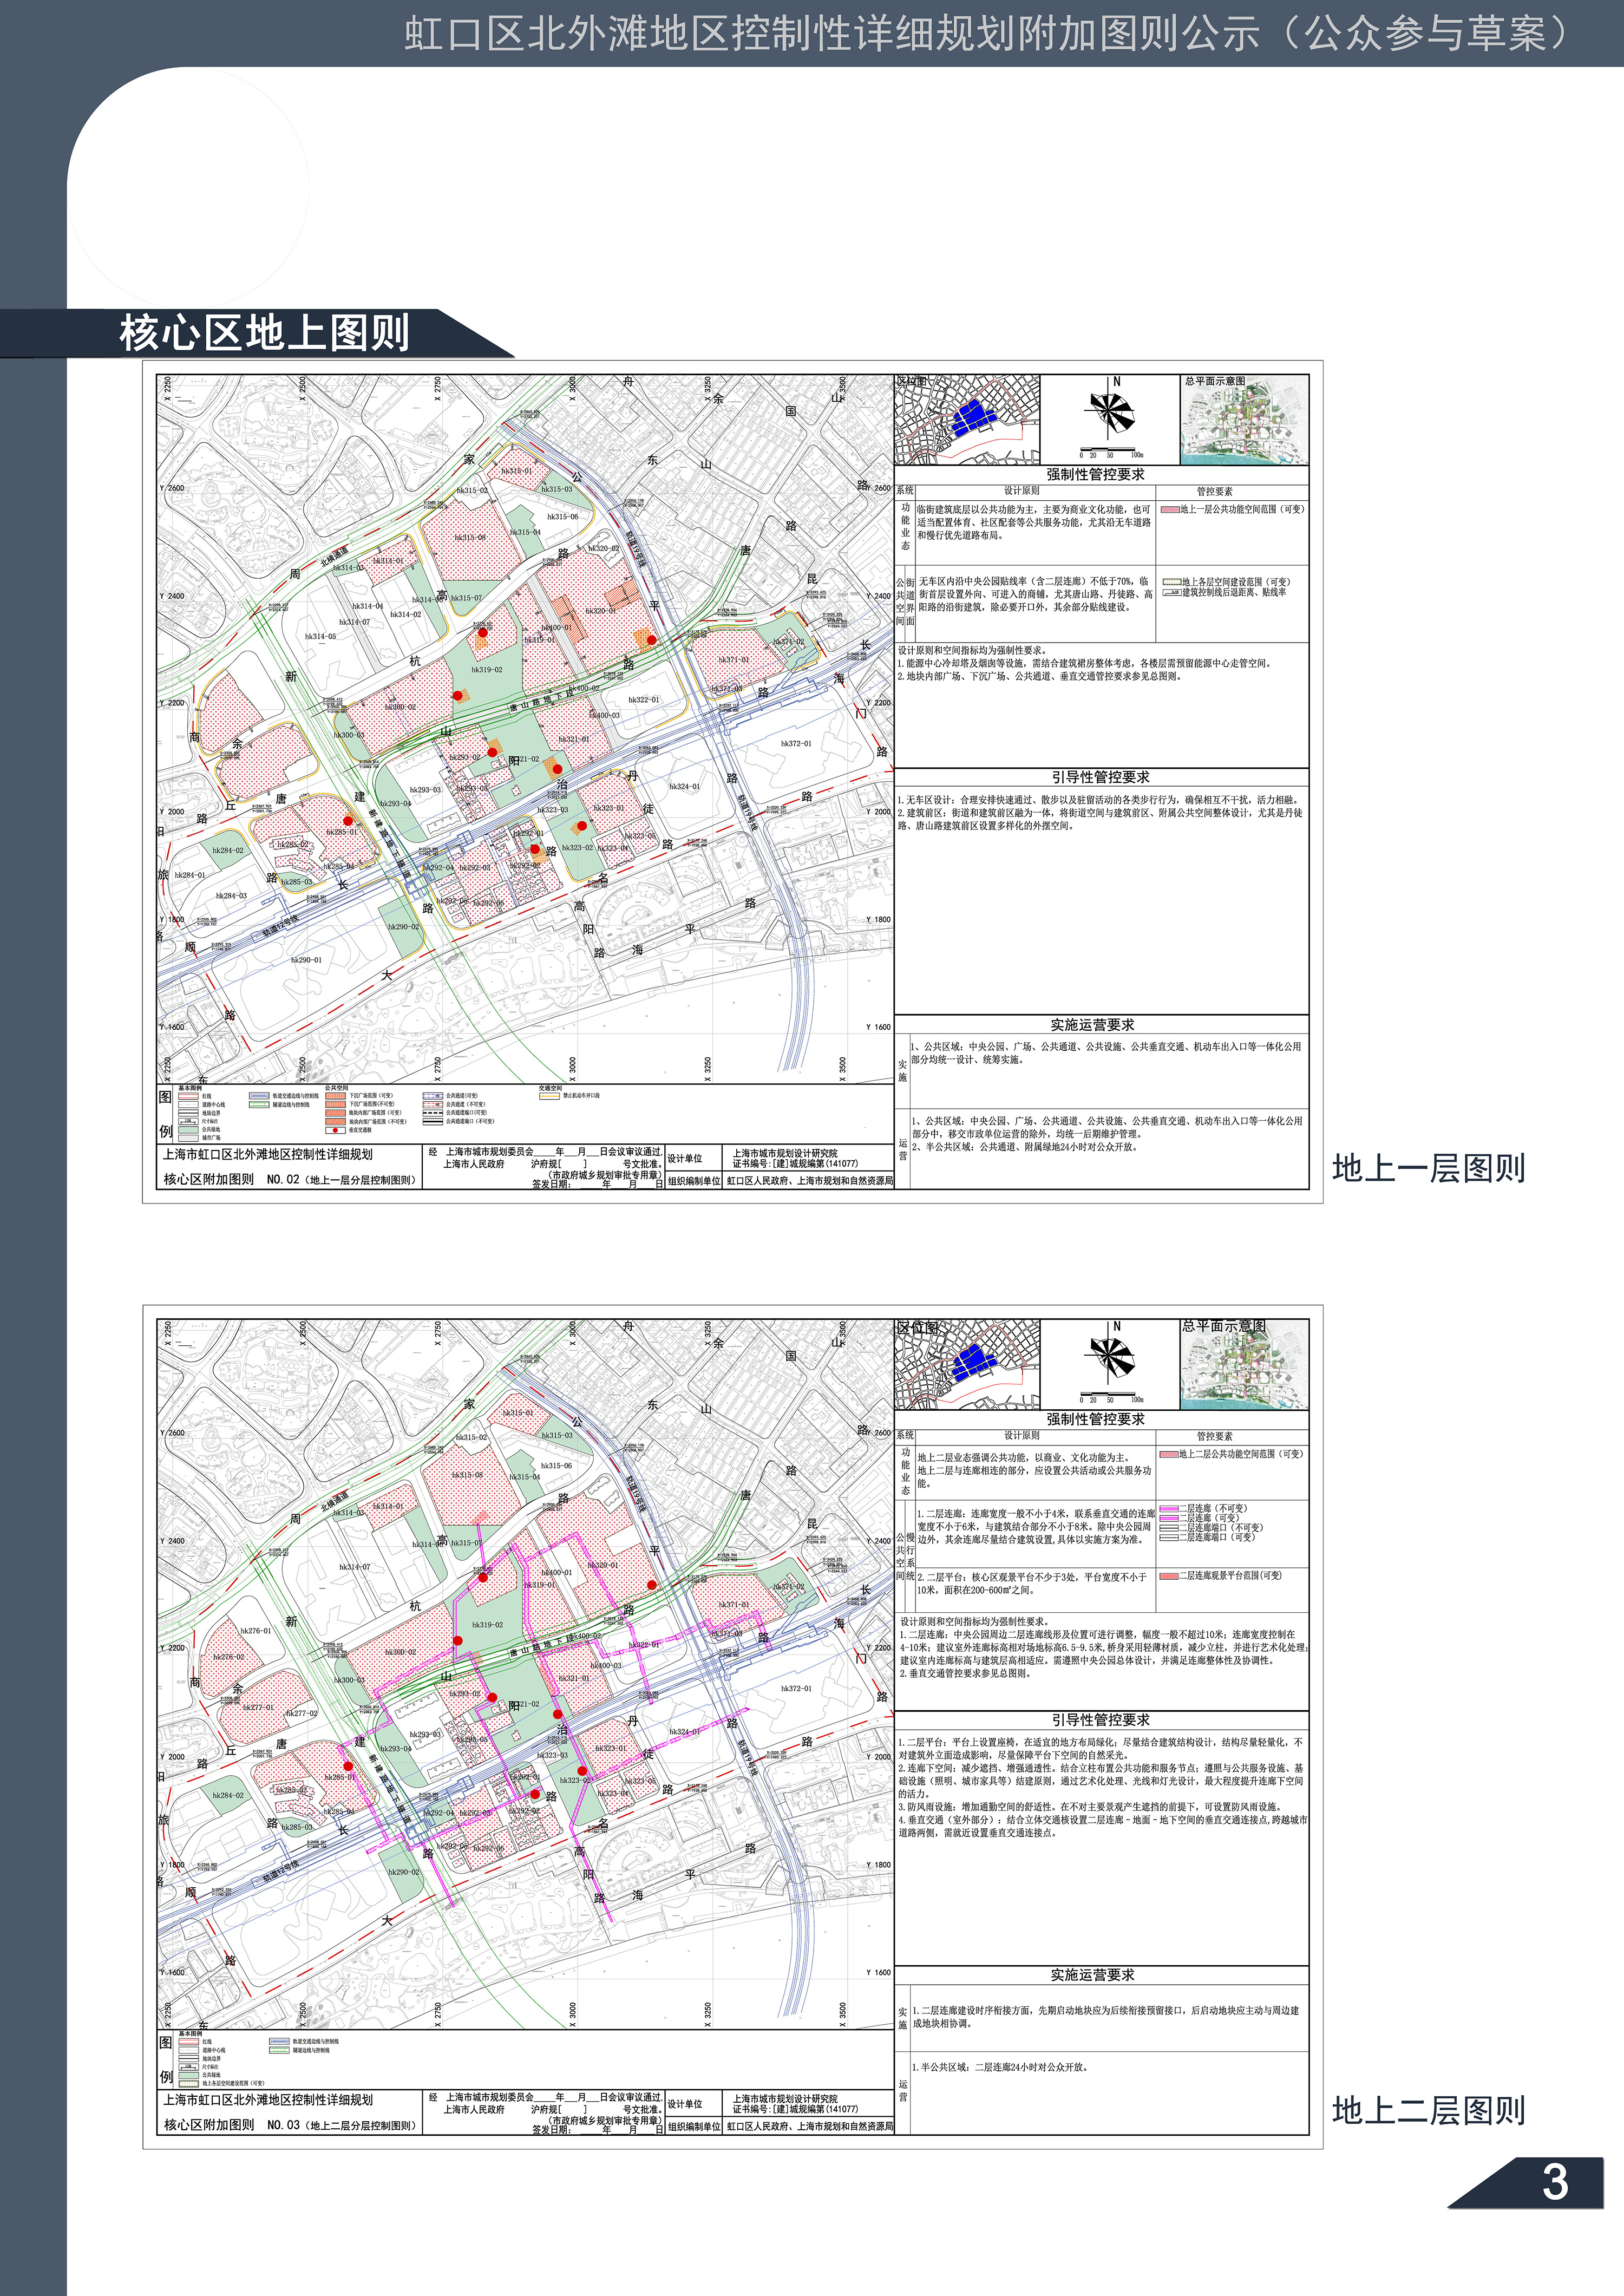Click the 二层连廊（不可变） magenta line swatch

[1169, 1509]
